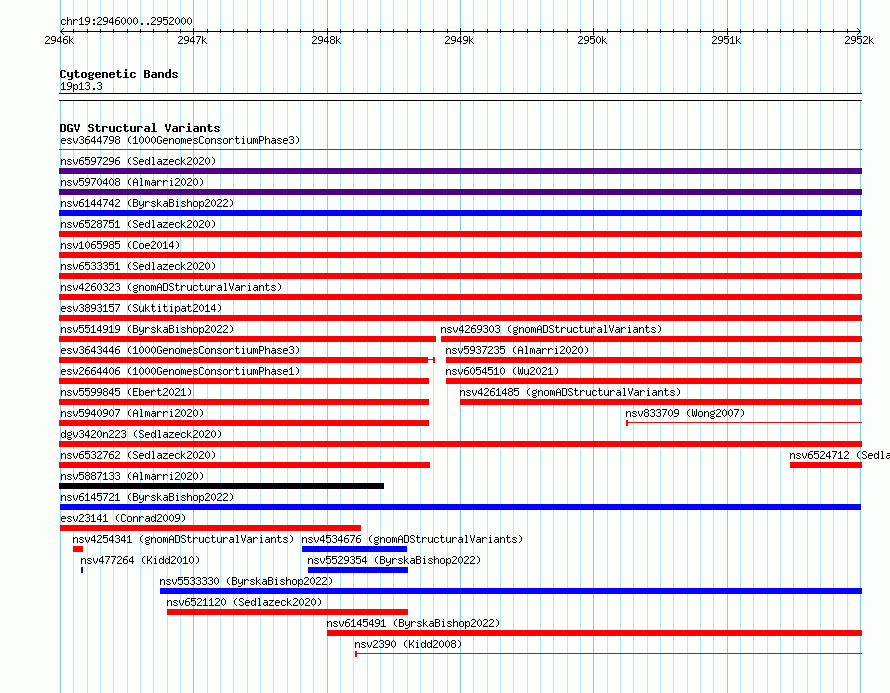Click the red bar under esv23141
Screen dimensions: 890x693
pyautogui.click(x=210, y=528)
